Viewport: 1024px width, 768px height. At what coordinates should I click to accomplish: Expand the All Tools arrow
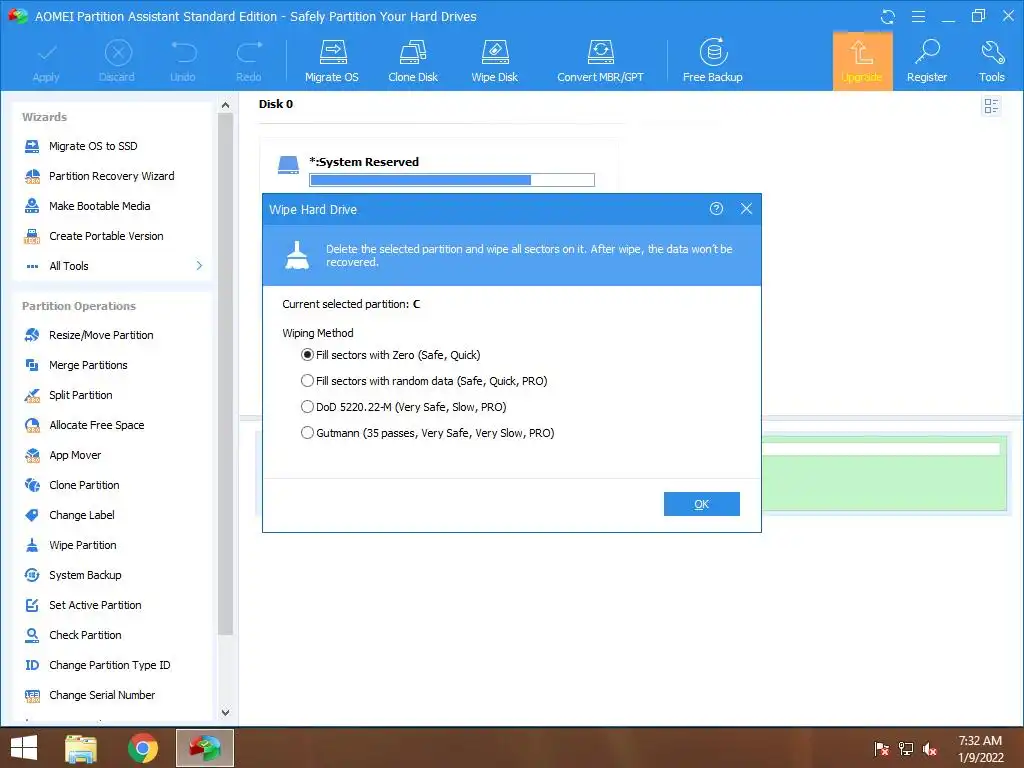point(199,266)
